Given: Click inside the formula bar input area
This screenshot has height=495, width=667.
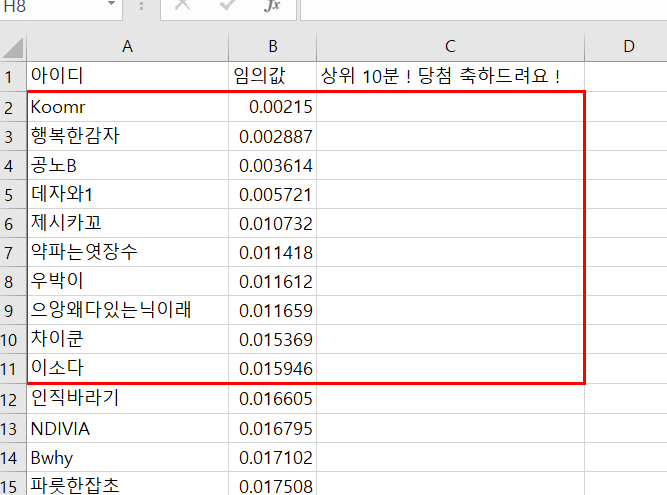Looking at the screenshot, I should (x=480, y=7).
